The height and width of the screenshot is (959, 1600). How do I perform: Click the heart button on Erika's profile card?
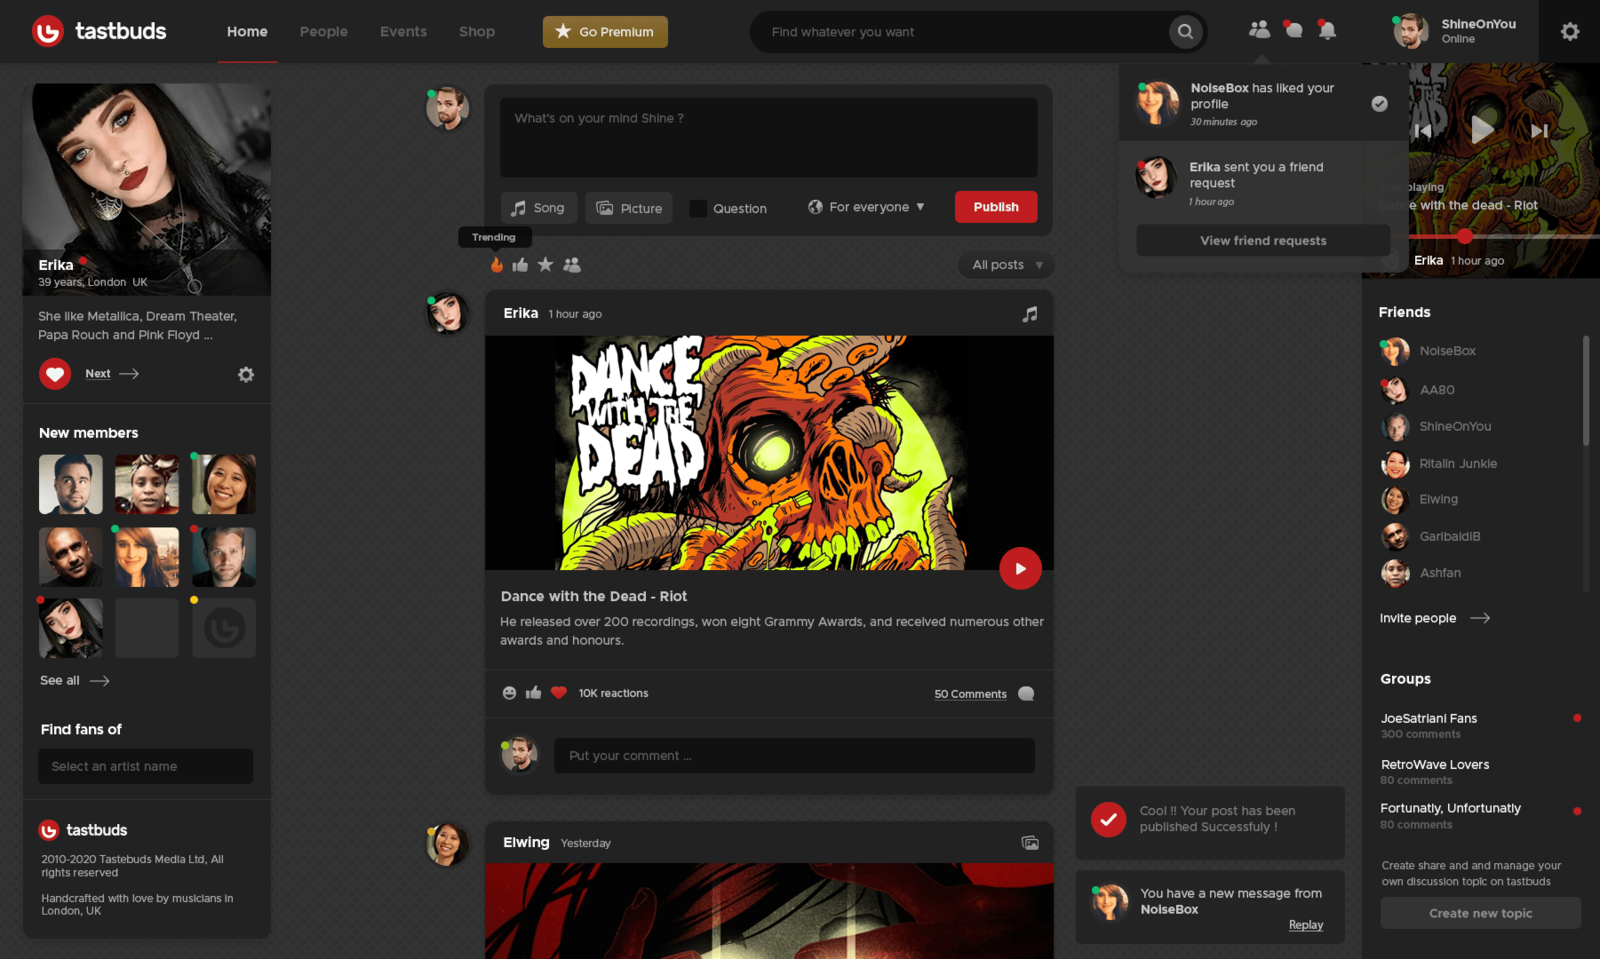[x=55, y=374]
